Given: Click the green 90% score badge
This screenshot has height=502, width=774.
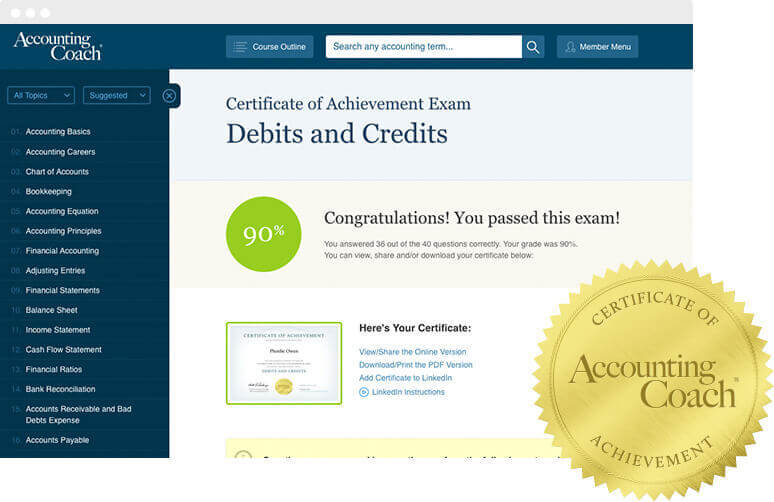Looking at the screenshot, I should 264,234.
